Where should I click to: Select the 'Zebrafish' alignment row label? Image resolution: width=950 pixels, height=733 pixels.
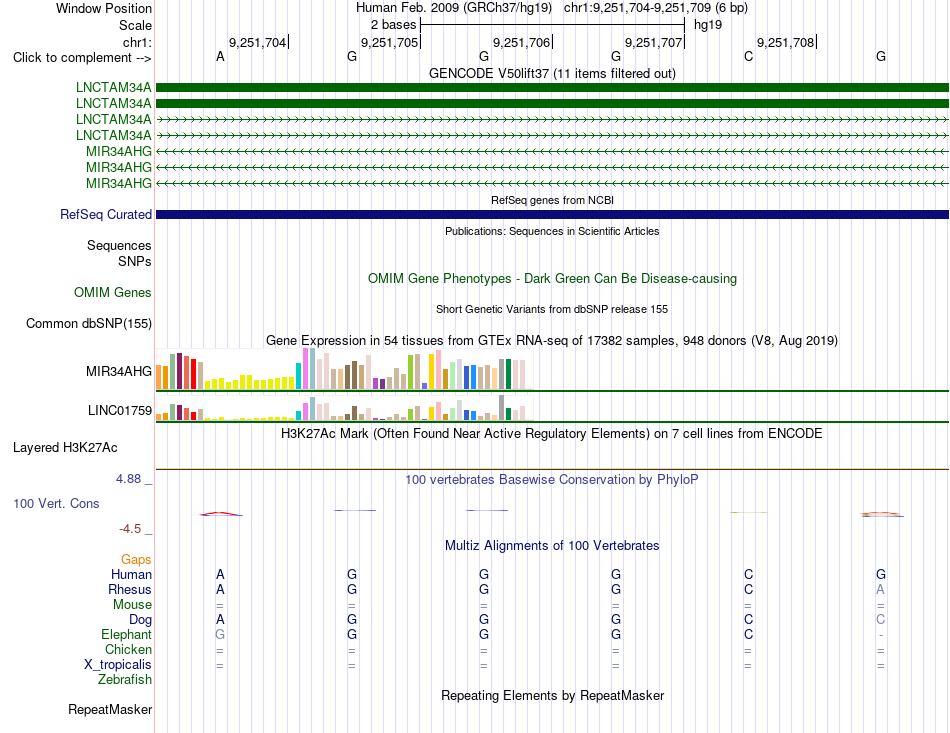point(125,679)
